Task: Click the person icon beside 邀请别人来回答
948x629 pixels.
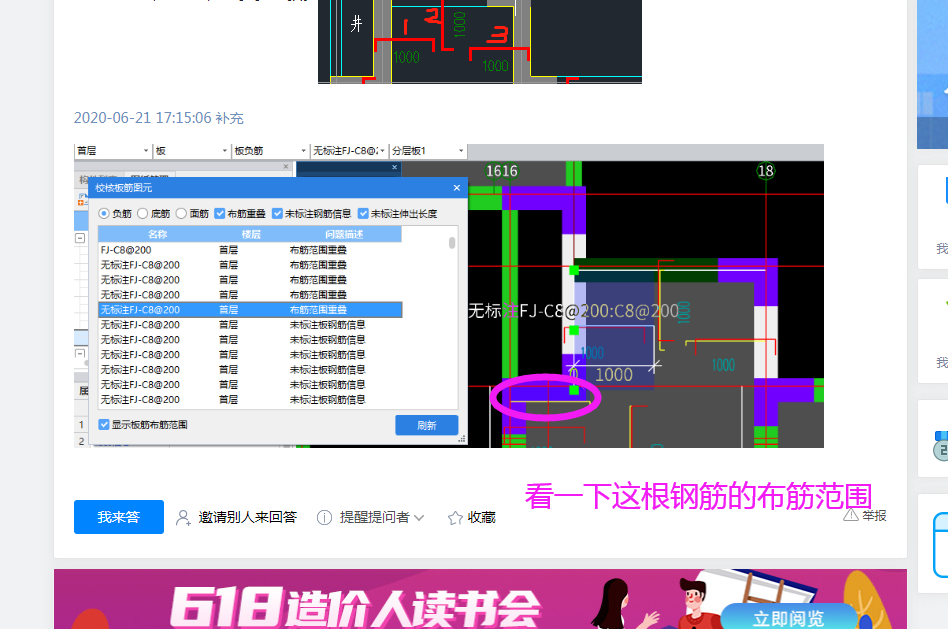Action: point(183,518)
